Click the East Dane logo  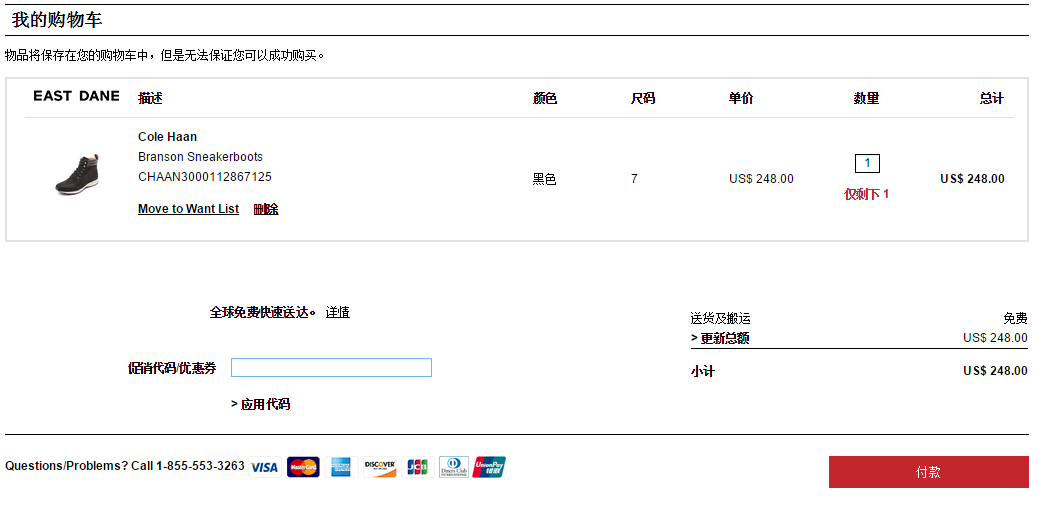pyautogui.click(x=76, y=96)
